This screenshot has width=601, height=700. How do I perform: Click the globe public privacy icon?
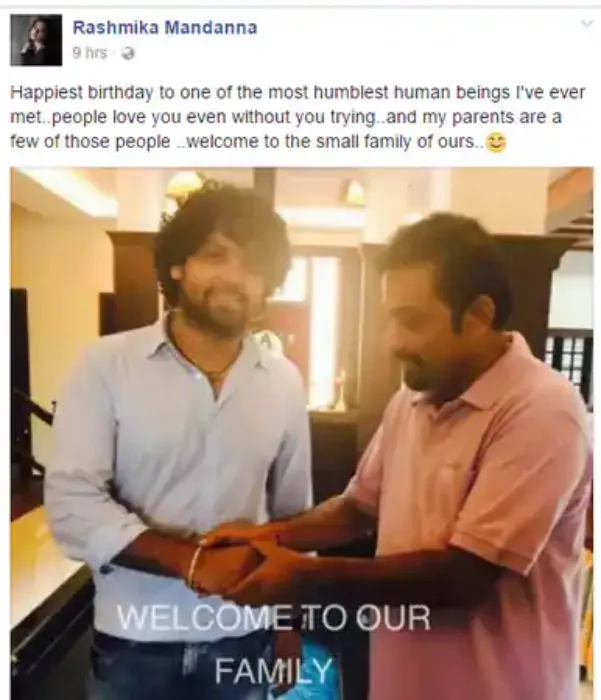pos(128,54)
